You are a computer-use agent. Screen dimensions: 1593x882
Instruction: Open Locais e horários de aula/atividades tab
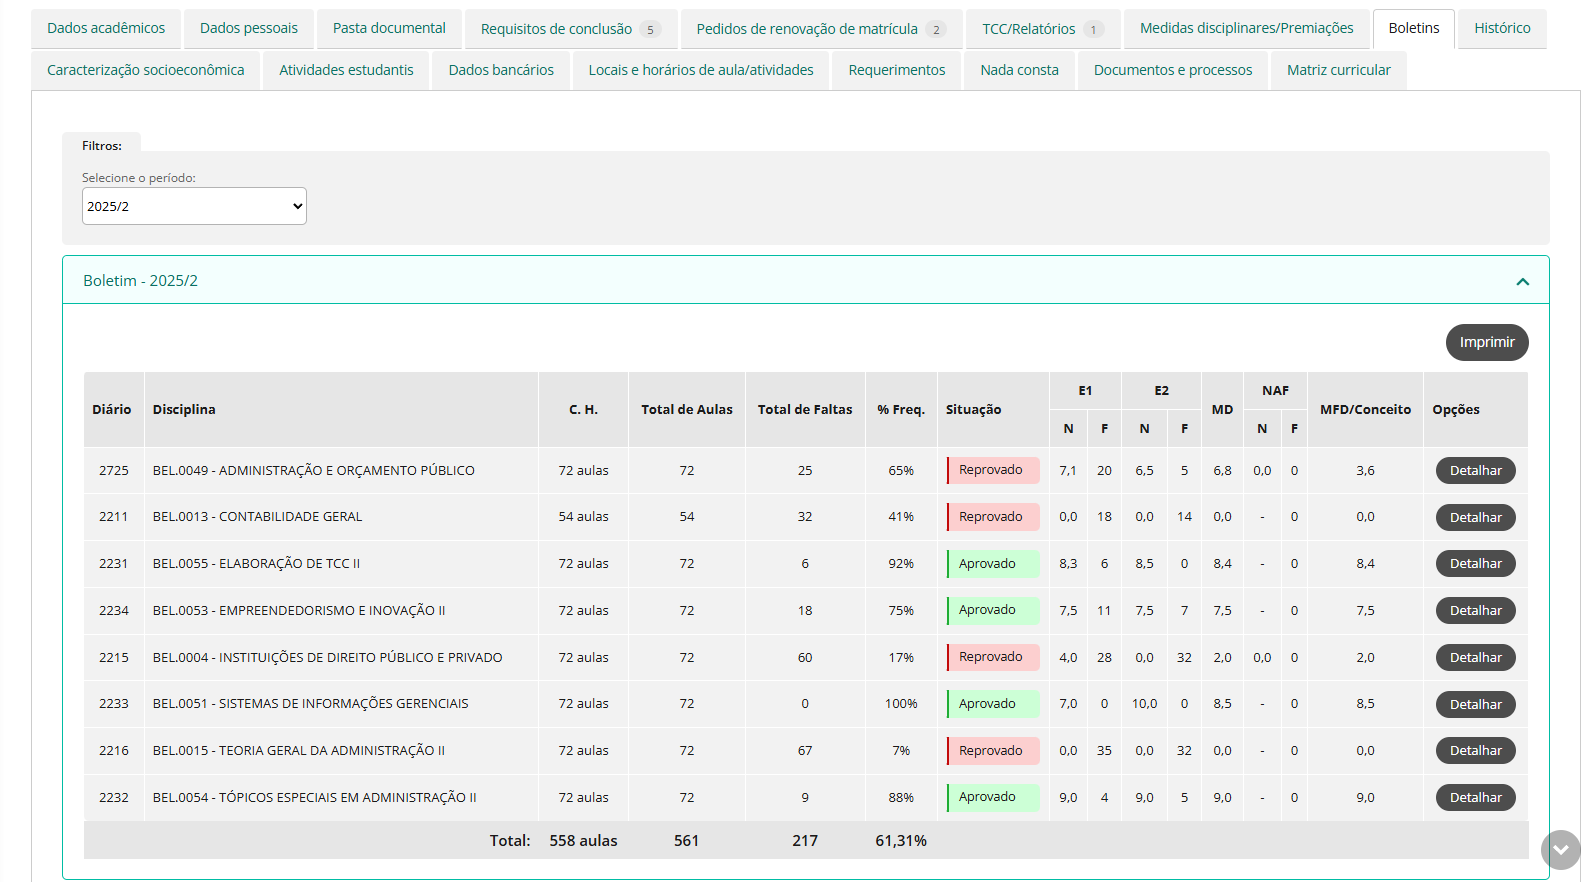701,70
